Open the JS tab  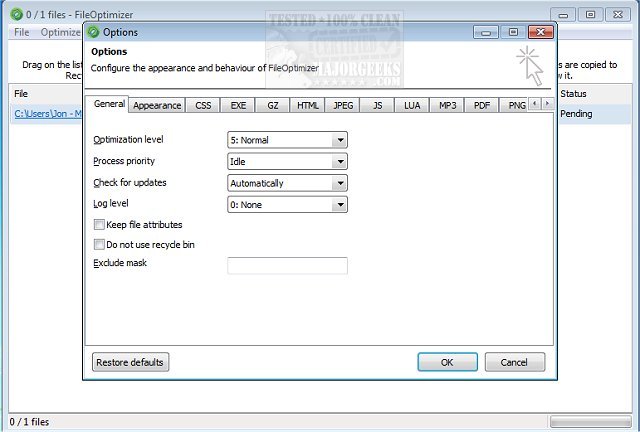378,105
